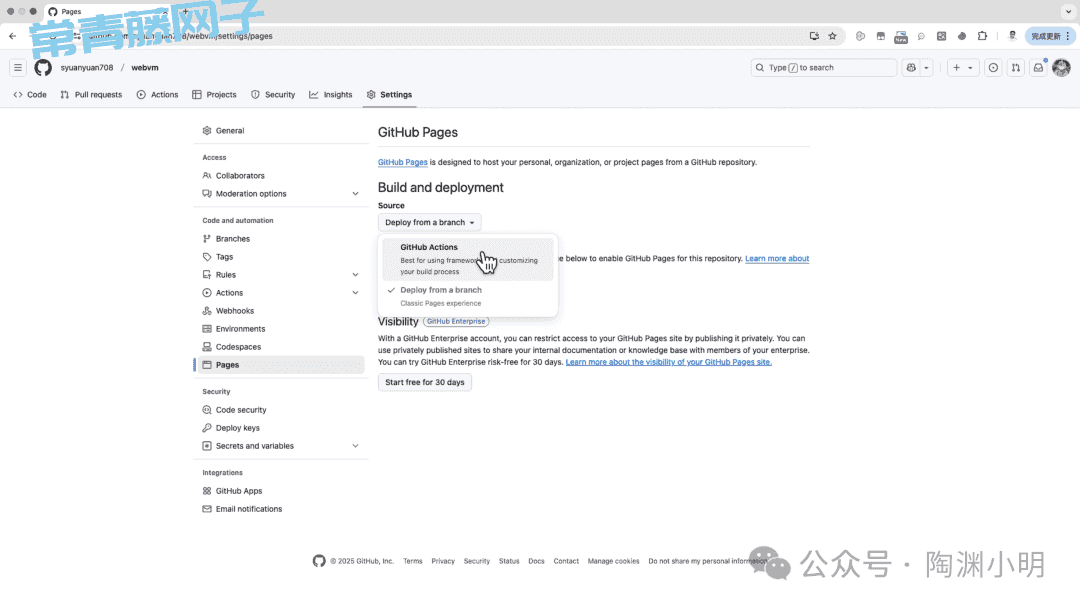The image size is (1080, 608).
Task: Follow the 'Learn more about' link
Action: (777, 259)
